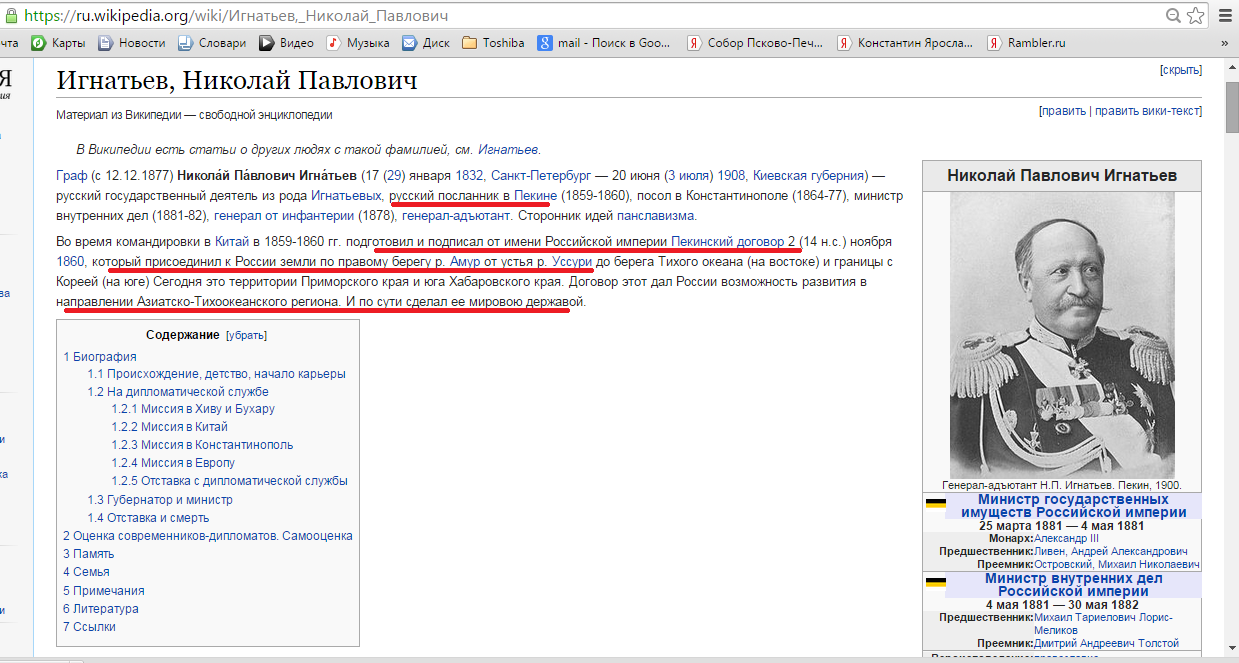Open the Дмитрий Андреевич Толстой link
The width and height of the screenshot is (1239, 663).
1107,643
